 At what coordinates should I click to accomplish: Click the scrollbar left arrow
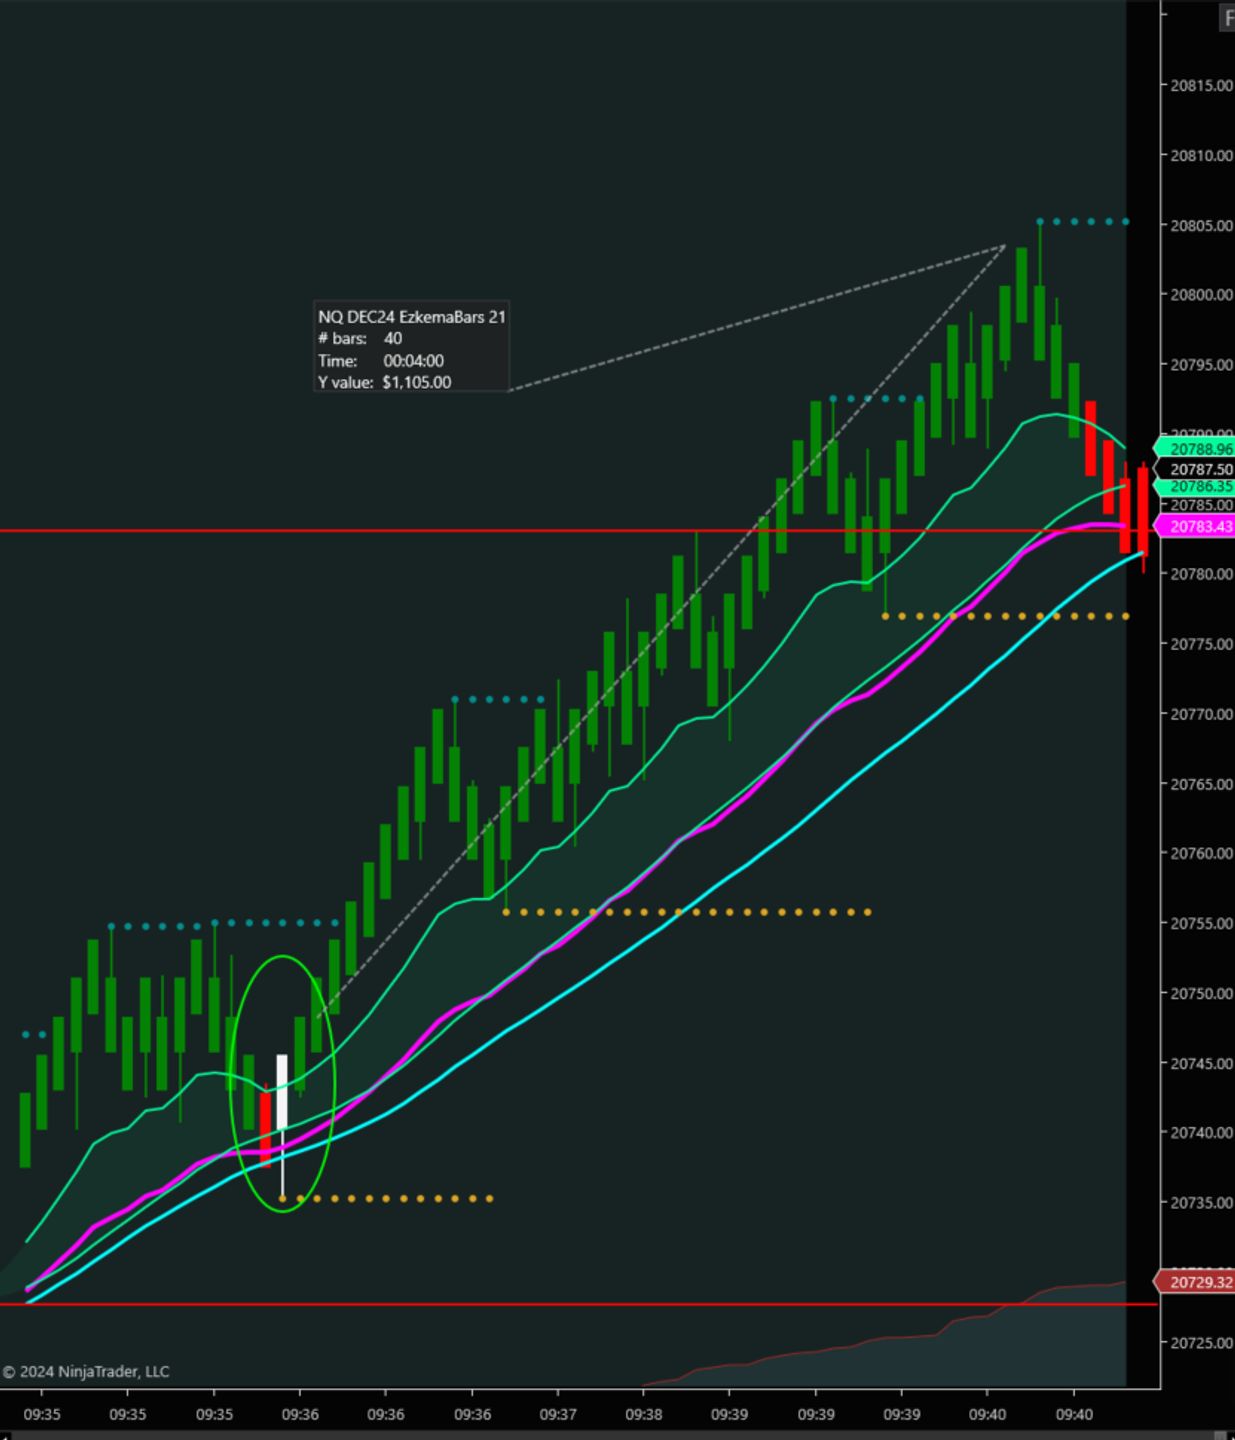[4, 1435]
